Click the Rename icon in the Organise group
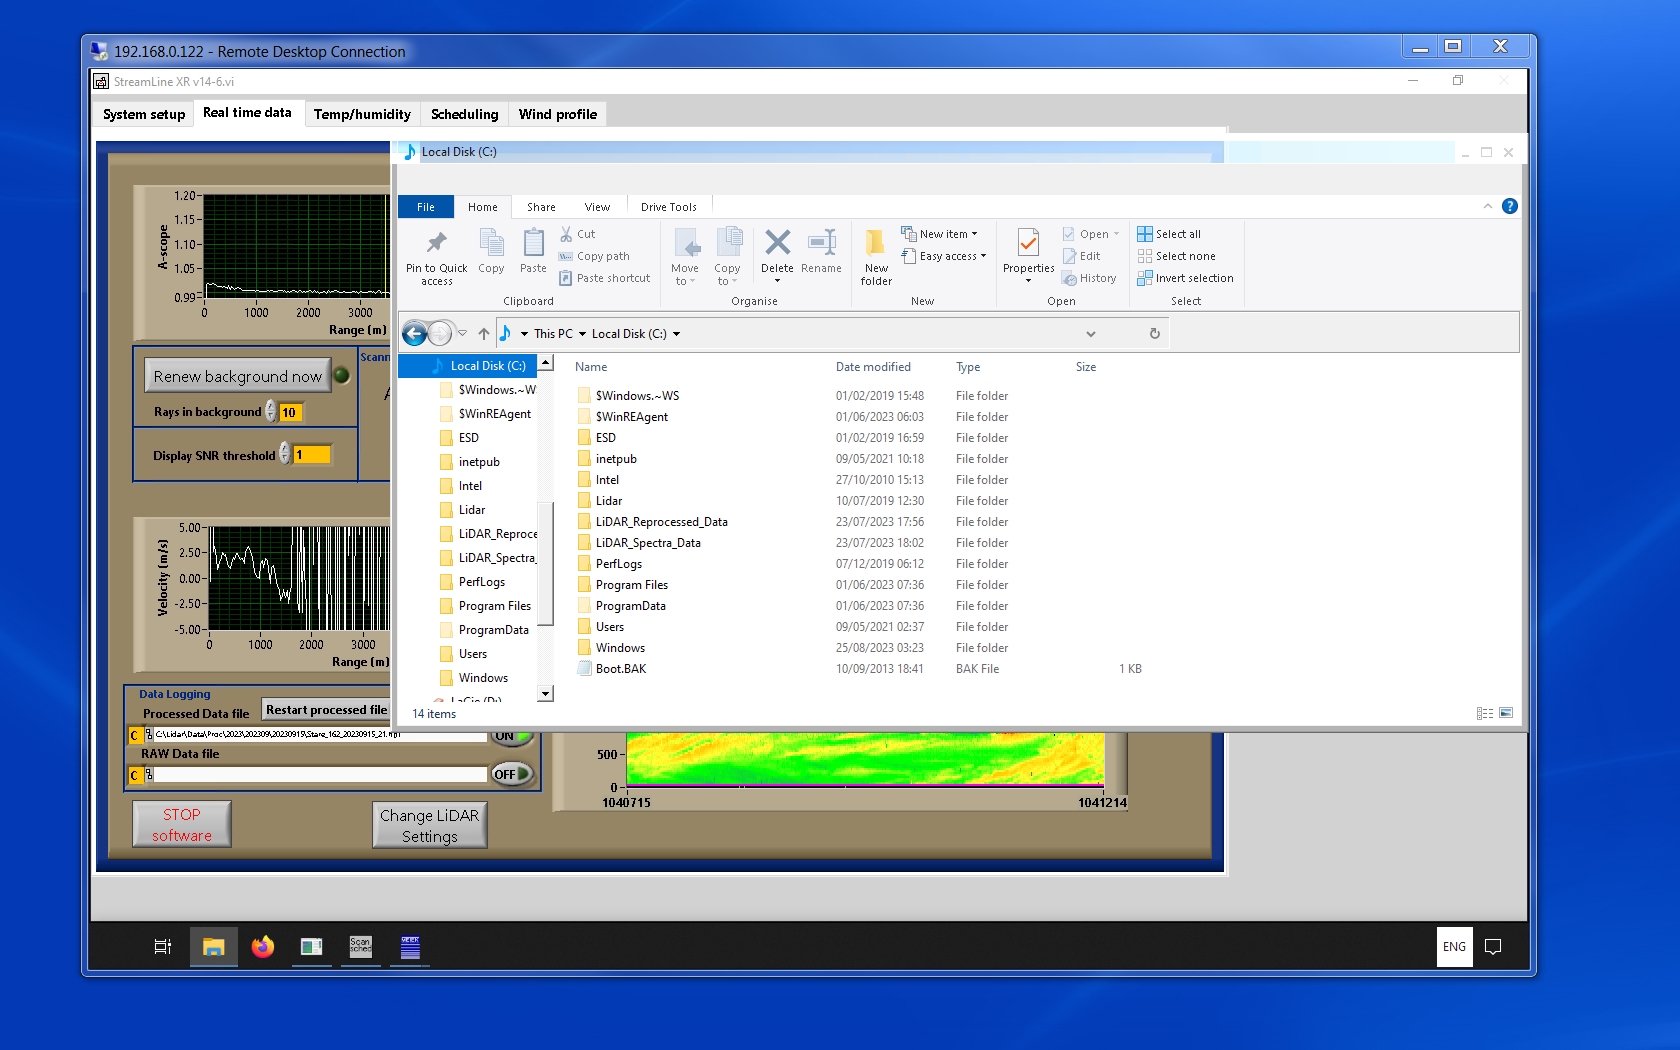Viewport: 1680px width, 1050px height. click(821, 243)
